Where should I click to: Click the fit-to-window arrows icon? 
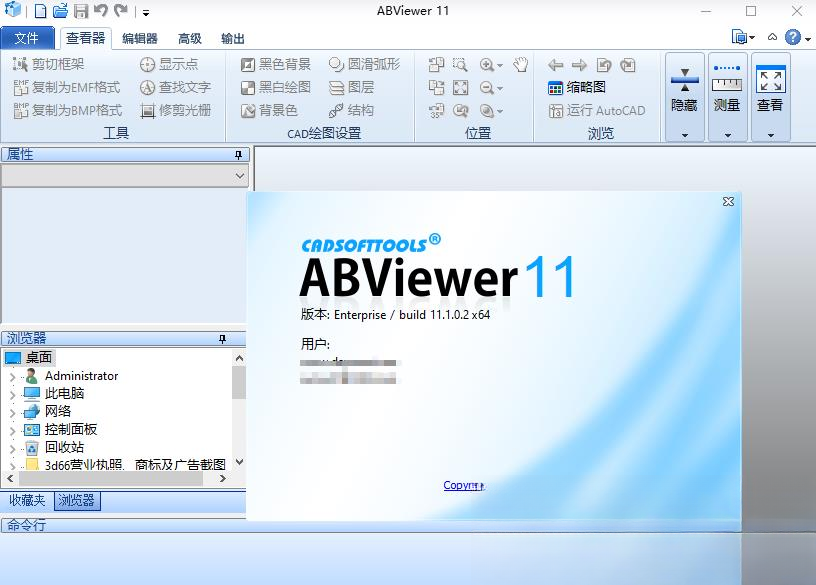tap(460, 87)
